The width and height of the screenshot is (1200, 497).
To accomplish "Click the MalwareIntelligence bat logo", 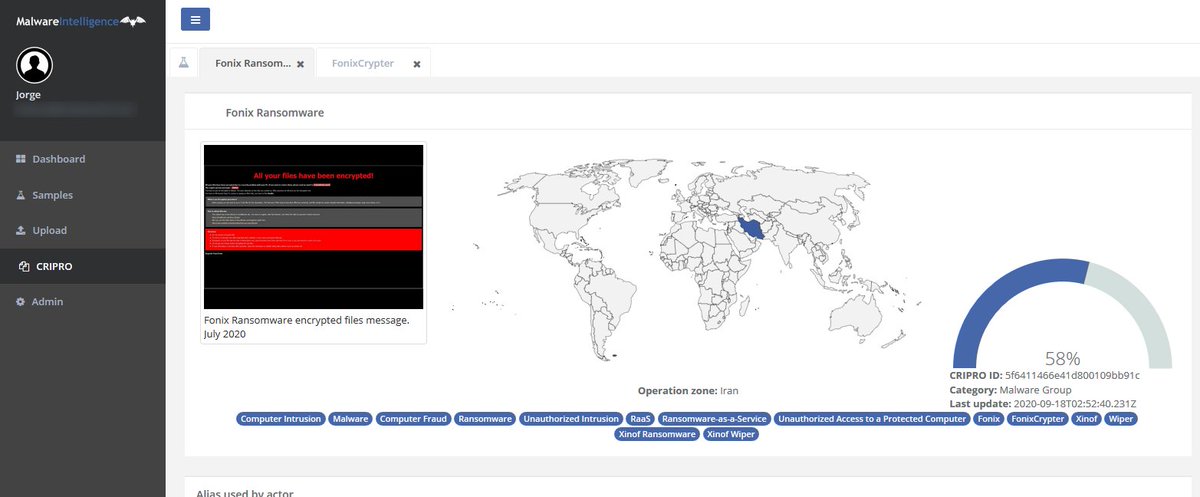I will pos(81,20).
